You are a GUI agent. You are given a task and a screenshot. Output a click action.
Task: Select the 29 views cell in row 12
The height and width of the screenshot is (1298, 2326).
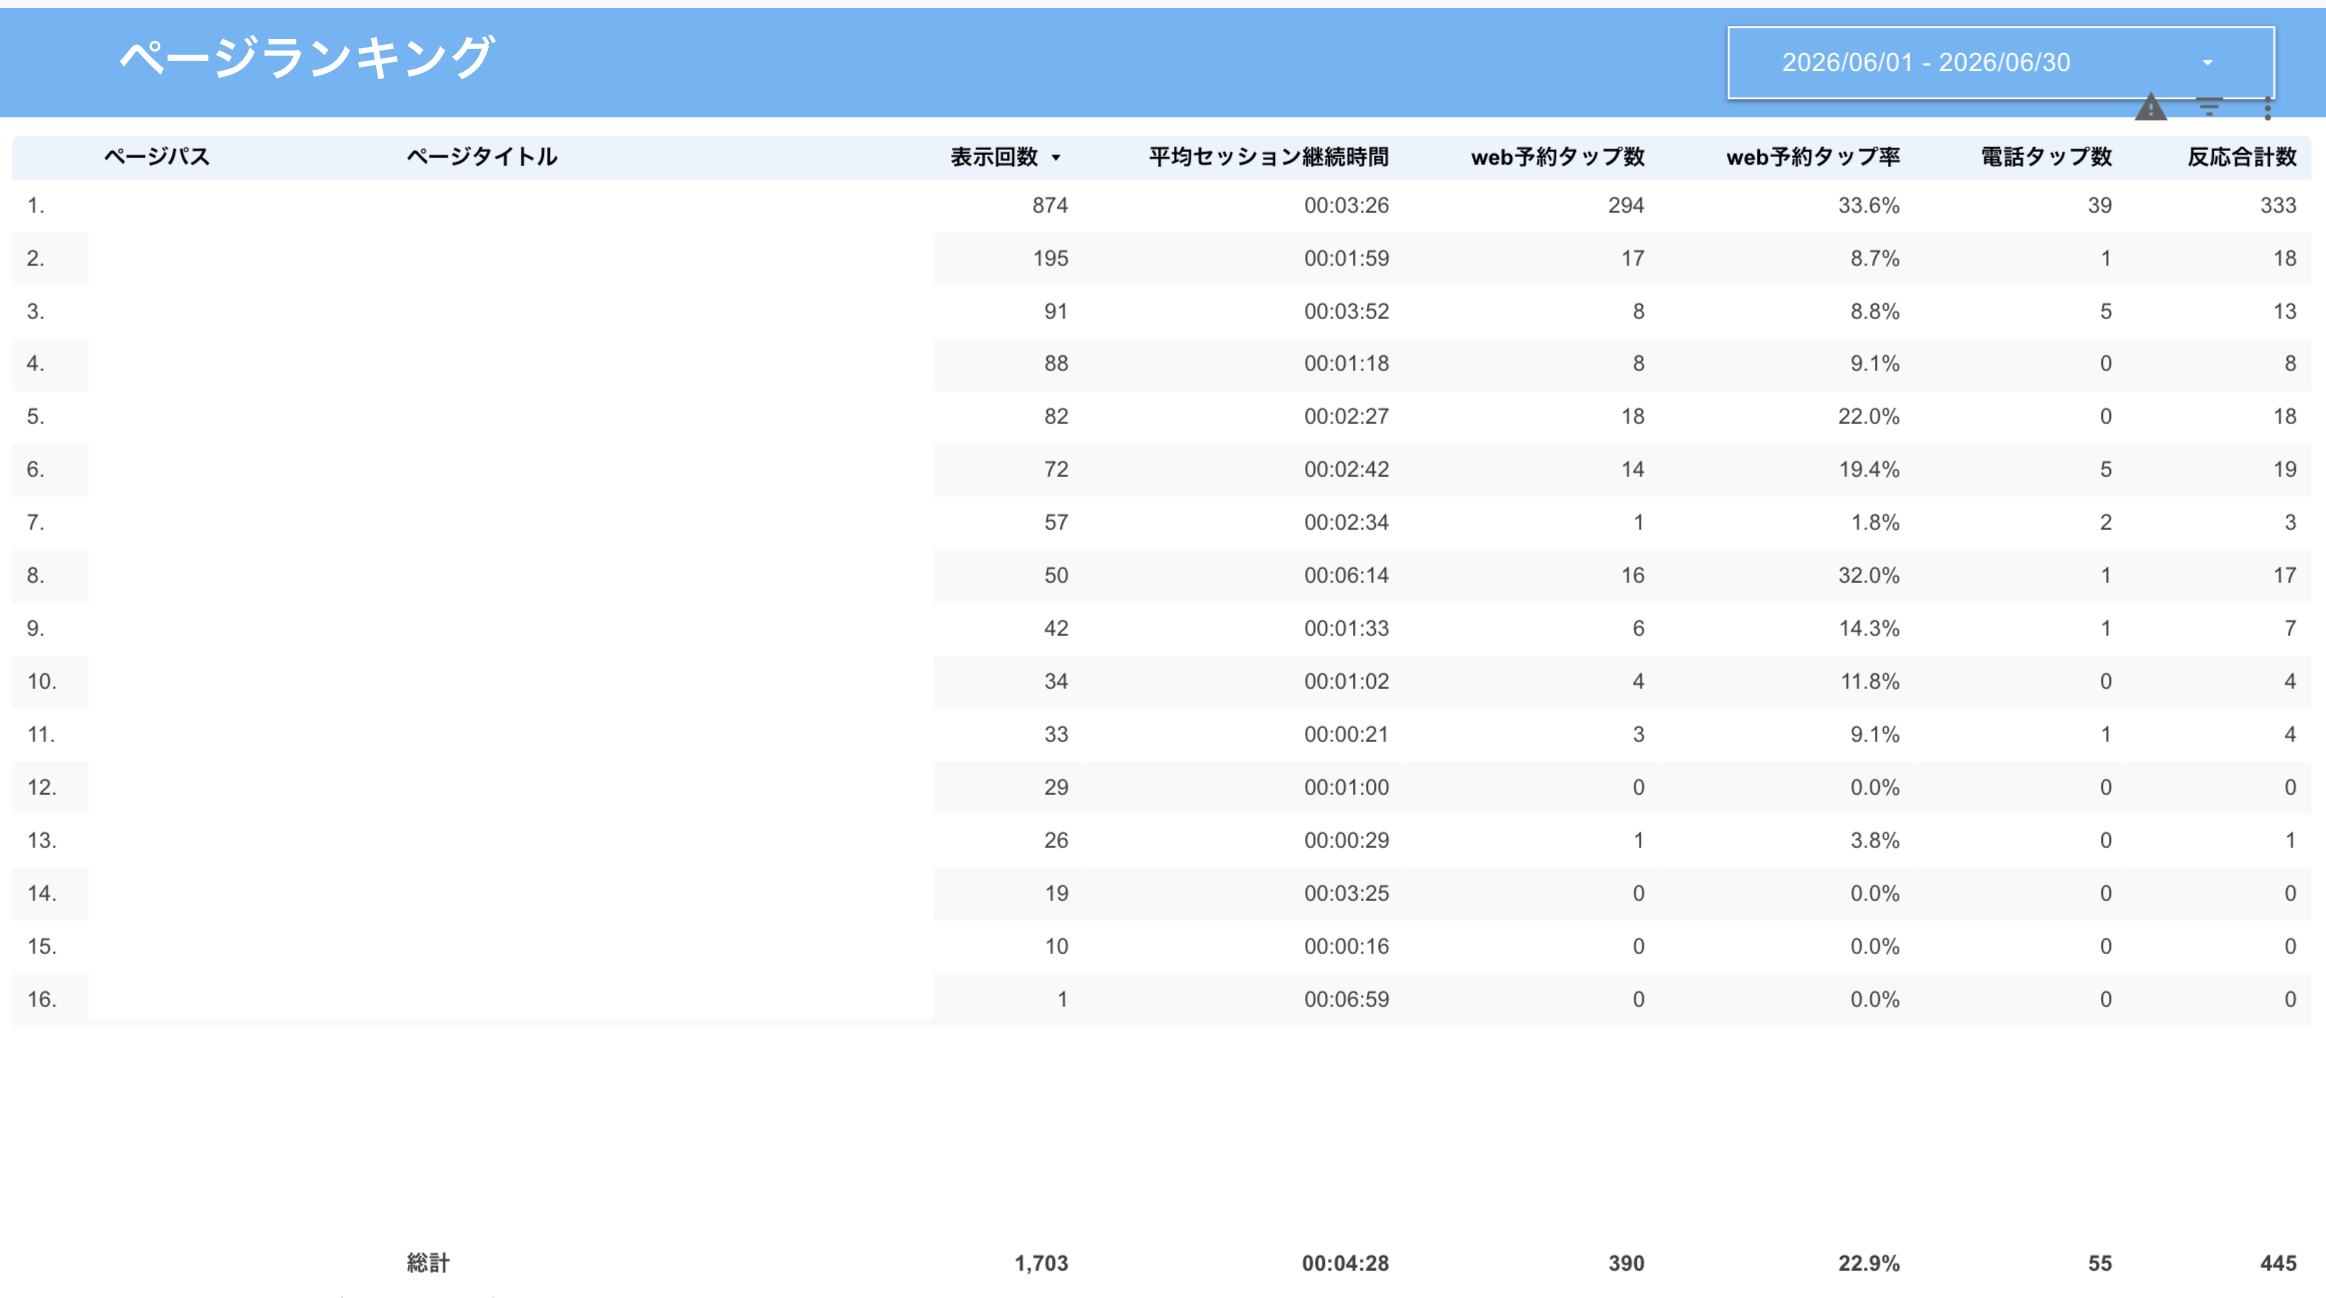(x=1056, y=787)
